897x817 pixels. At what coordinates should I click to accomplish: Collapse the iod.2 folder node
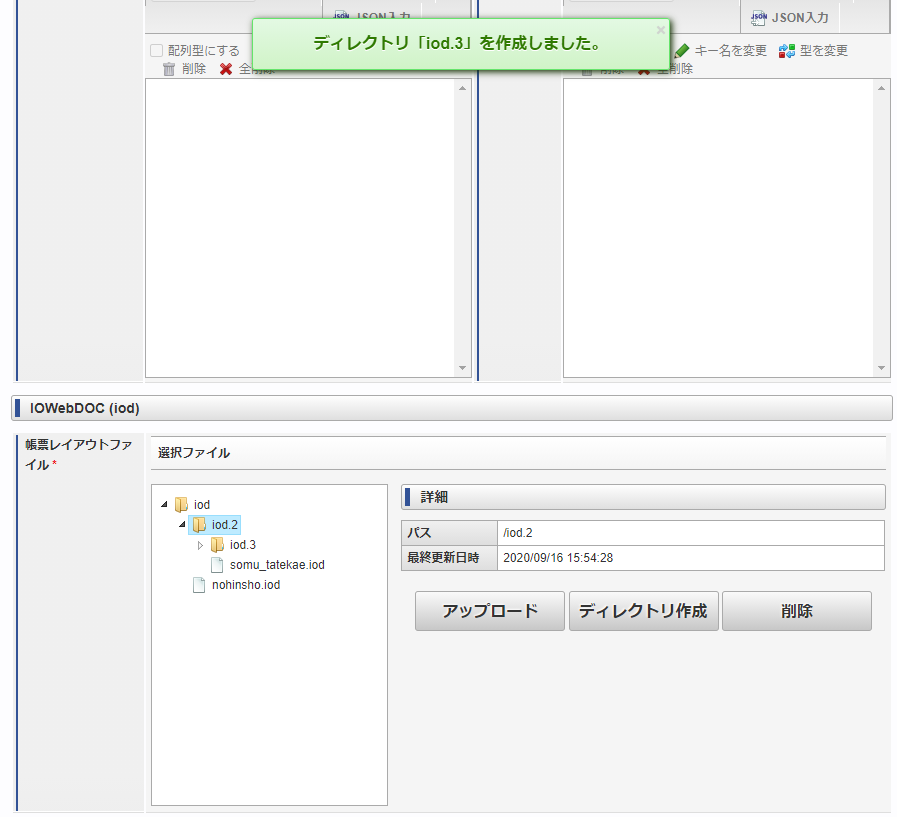(x=182, y=525)
